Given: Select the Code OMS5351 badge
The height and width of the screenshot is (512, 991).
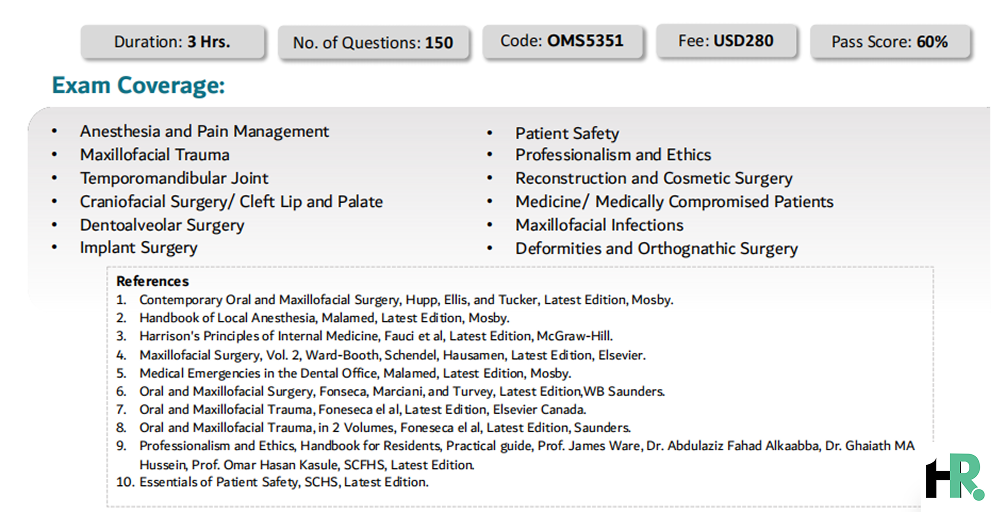Looking at the screenshot, I should point(562,41).
